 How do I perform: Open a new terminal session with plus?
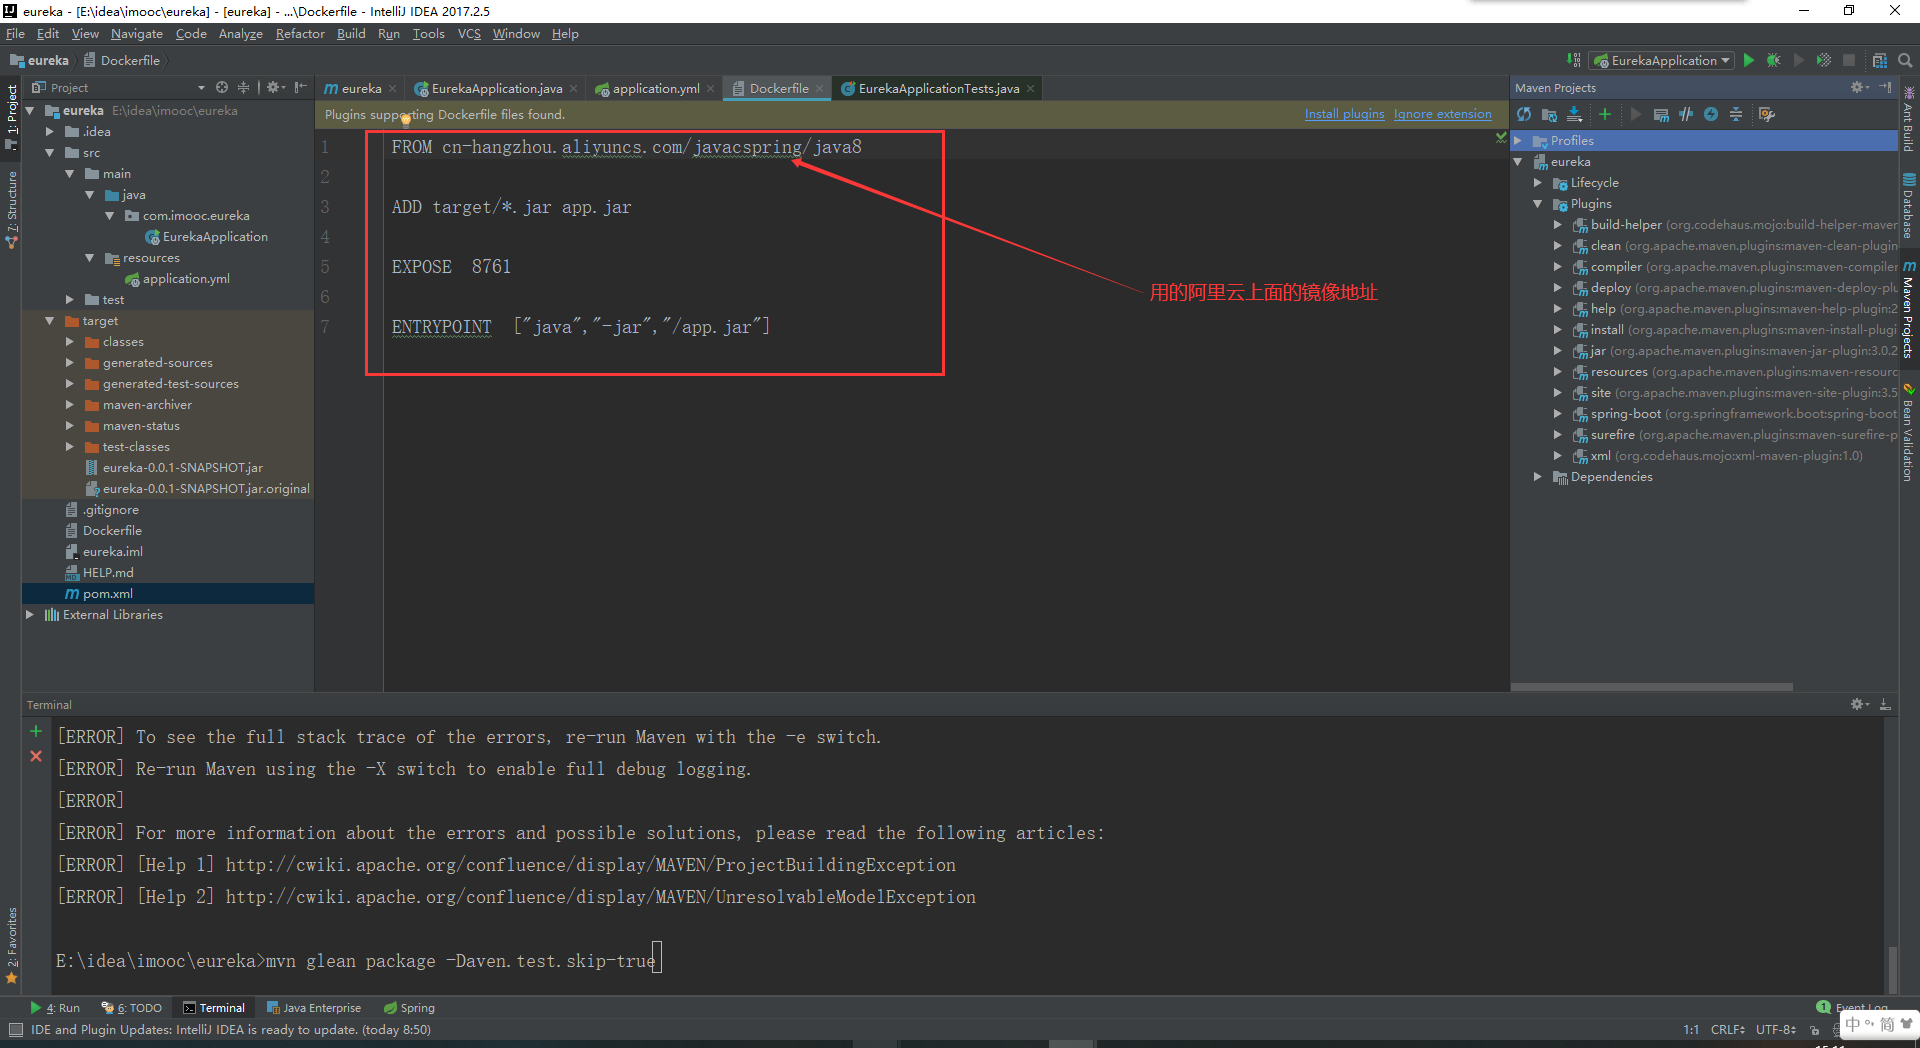(36, 731)
